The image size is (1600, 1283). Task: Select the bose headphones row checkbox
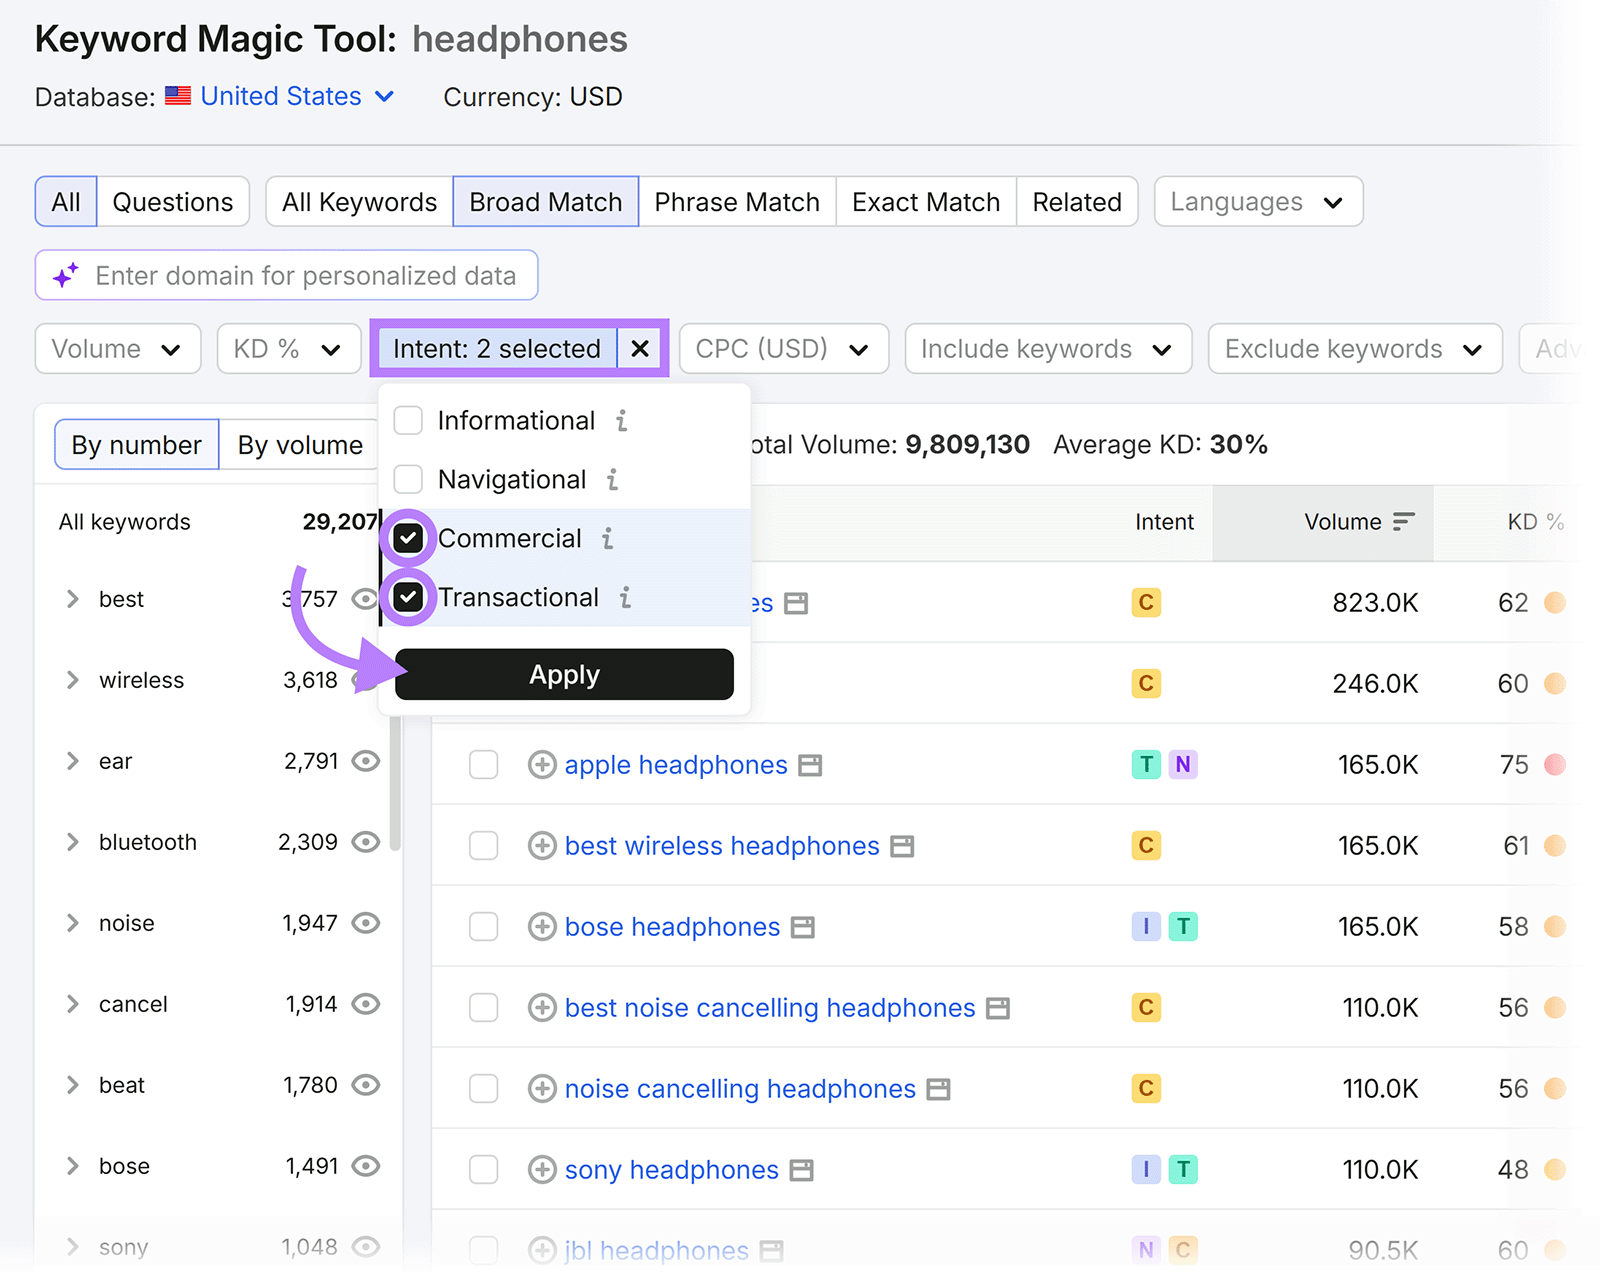[484, 928]
